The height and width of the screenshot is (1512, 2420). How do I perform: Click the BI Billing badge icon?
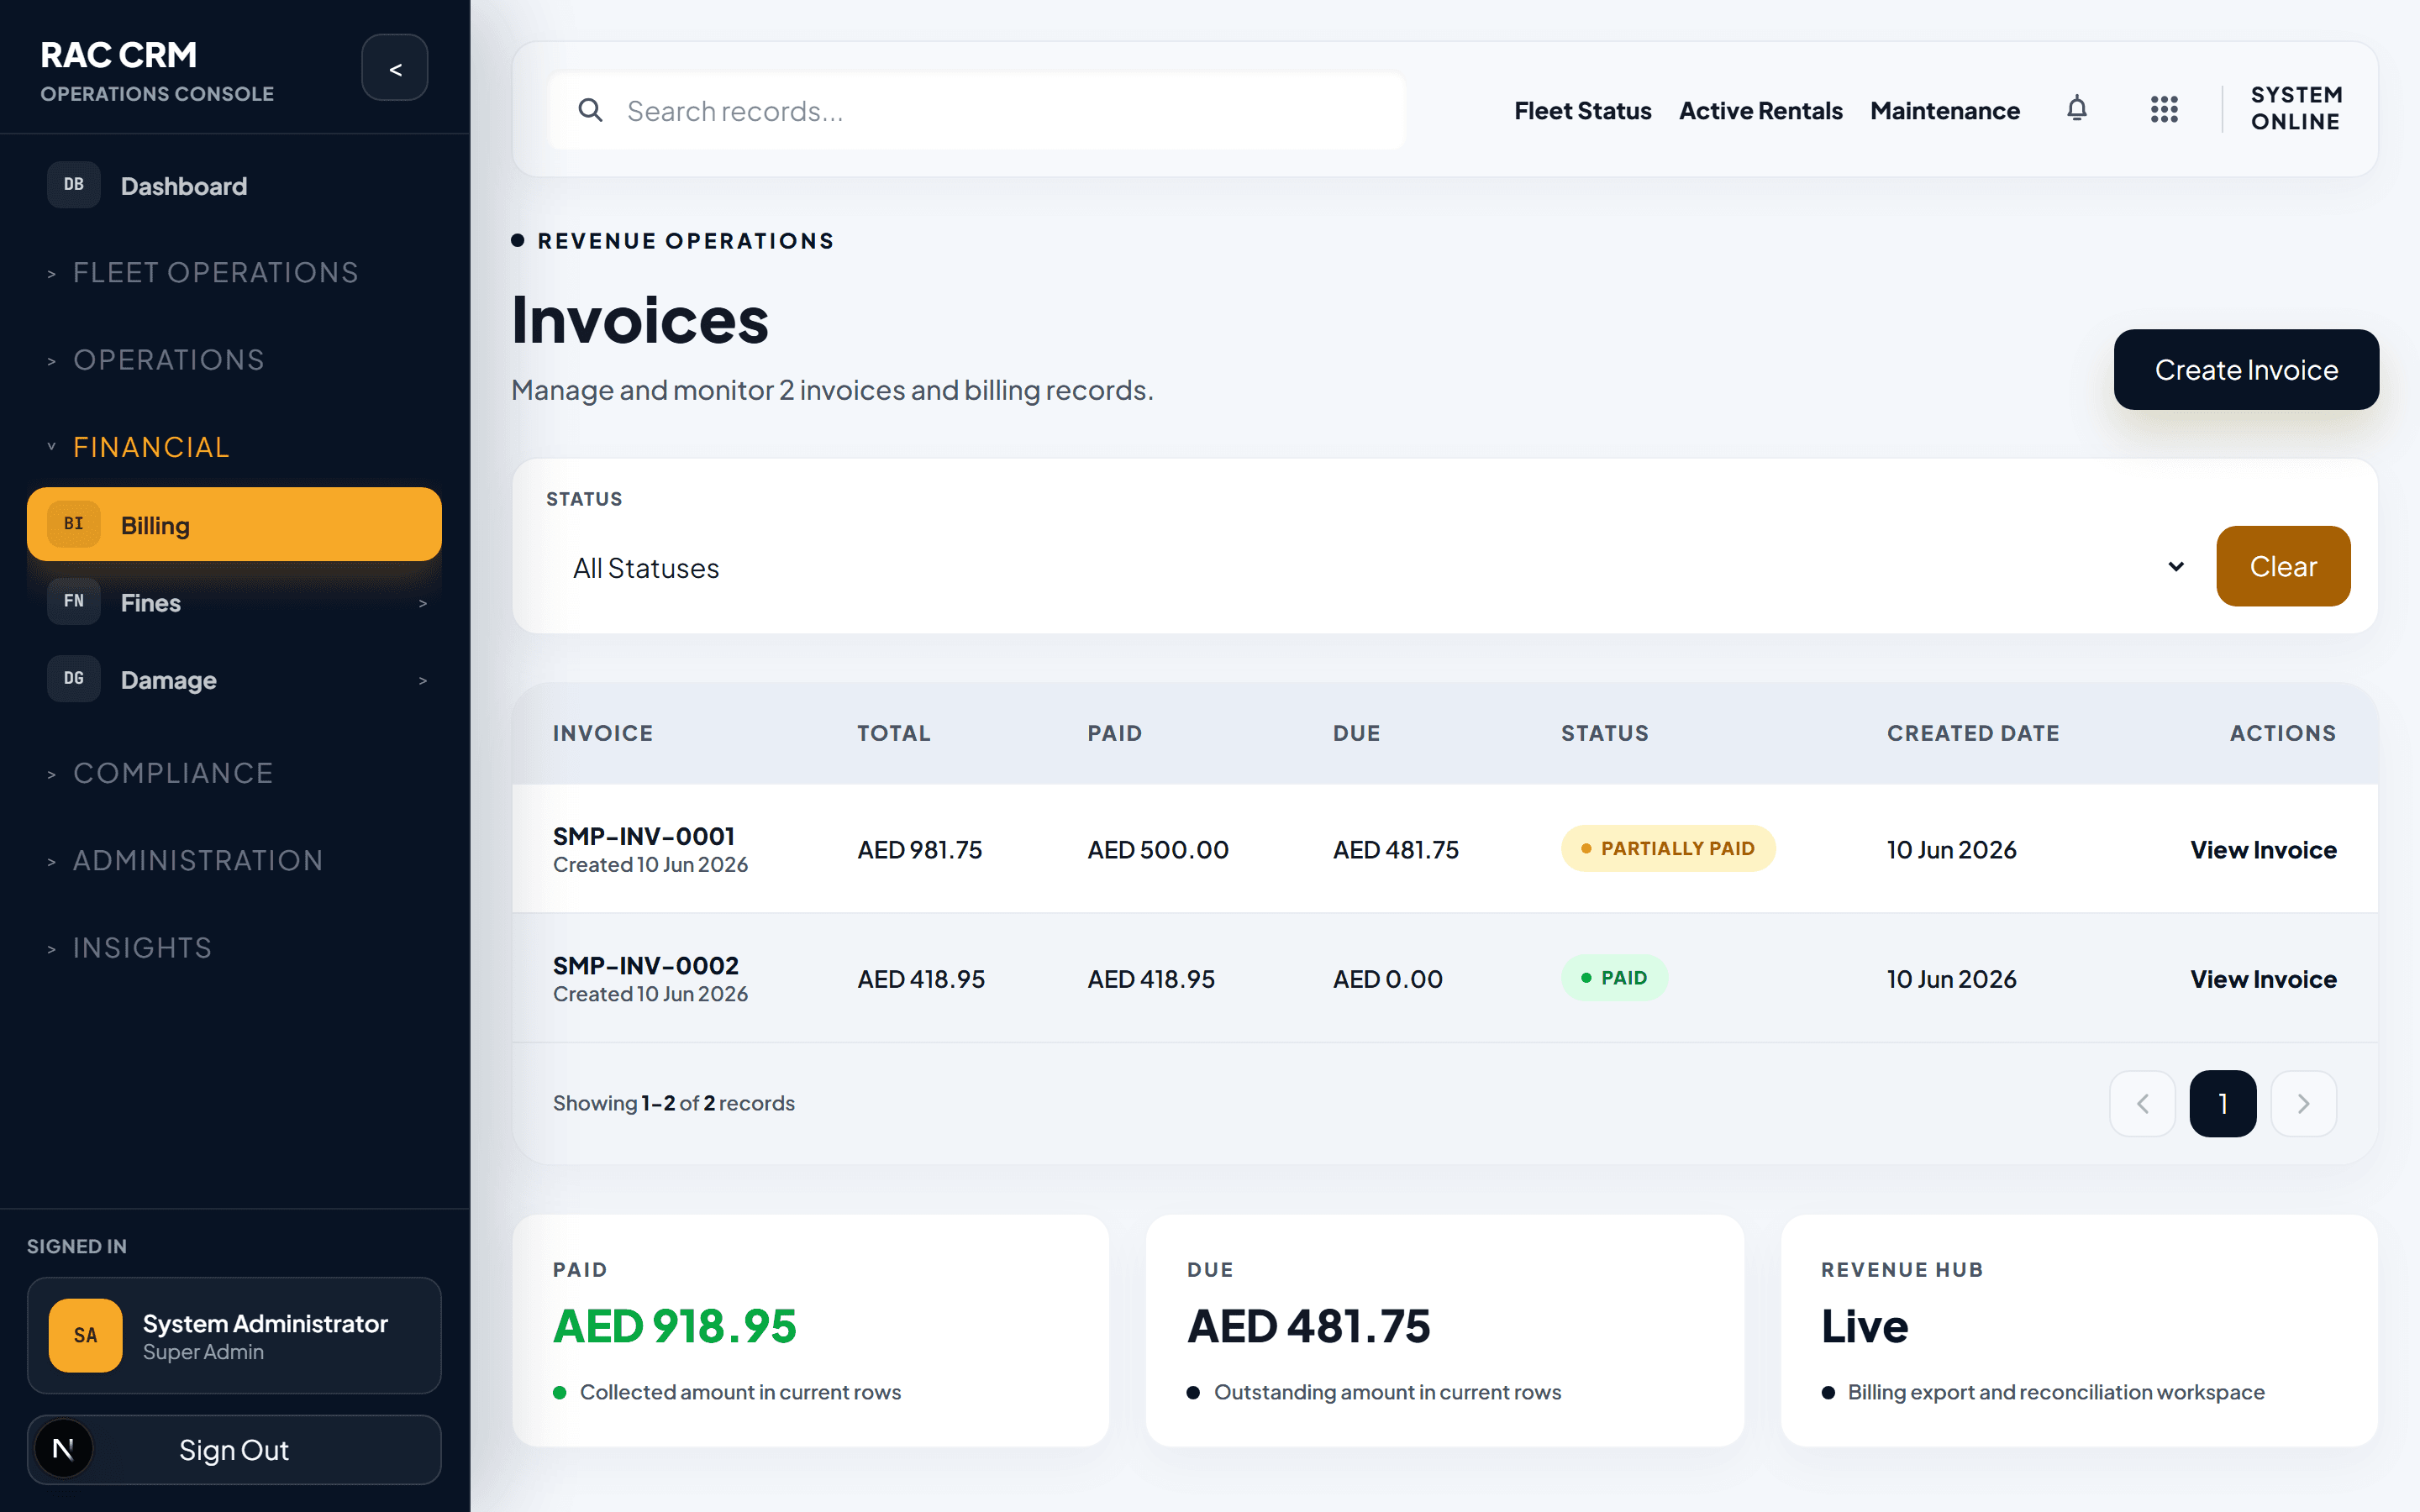(x=74, y=524)
